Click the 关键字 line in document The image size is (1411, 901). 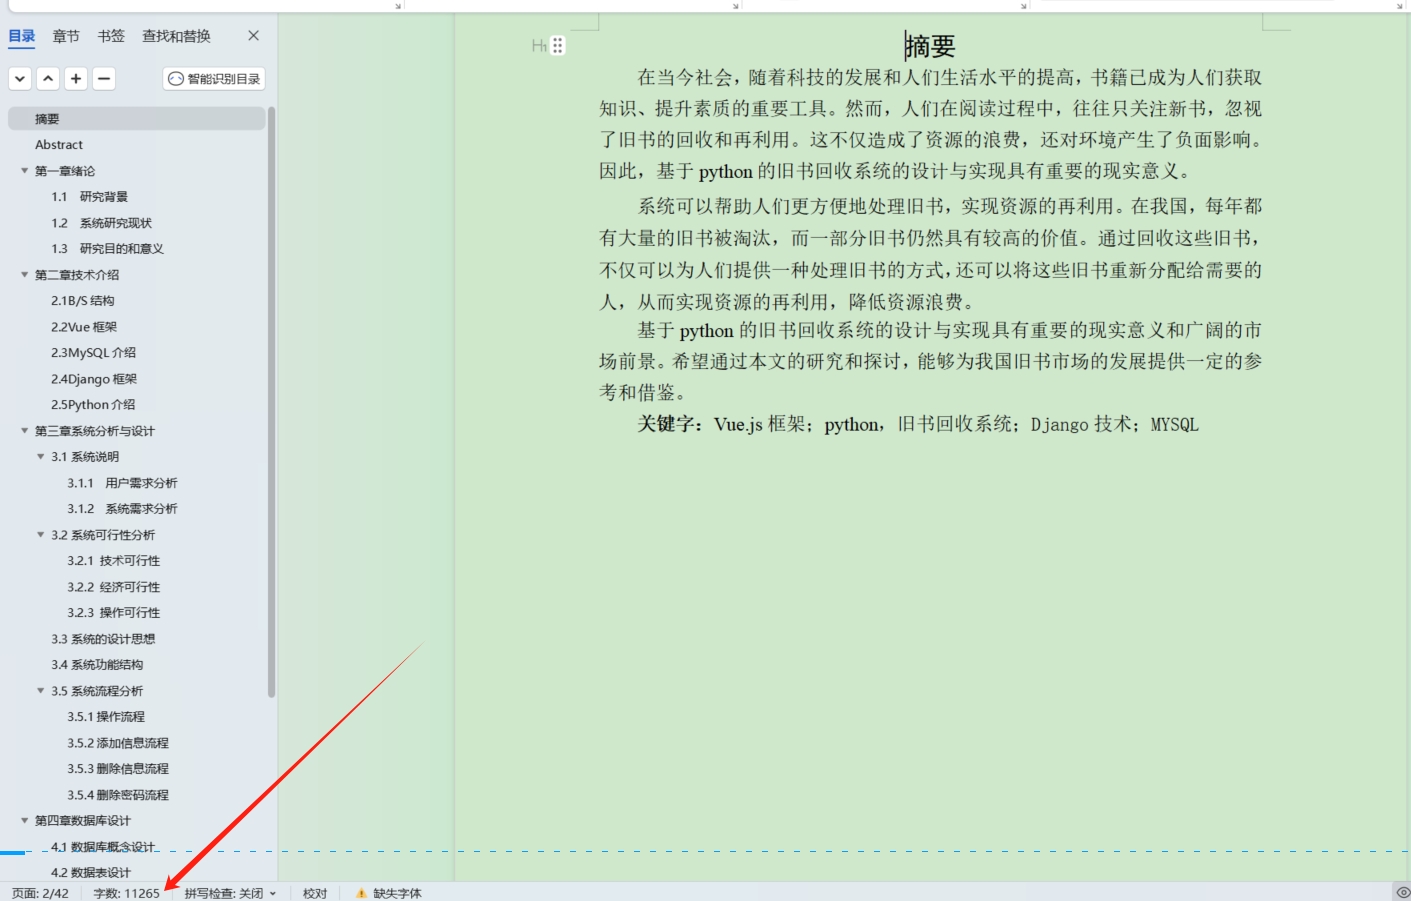click(918, 424)
